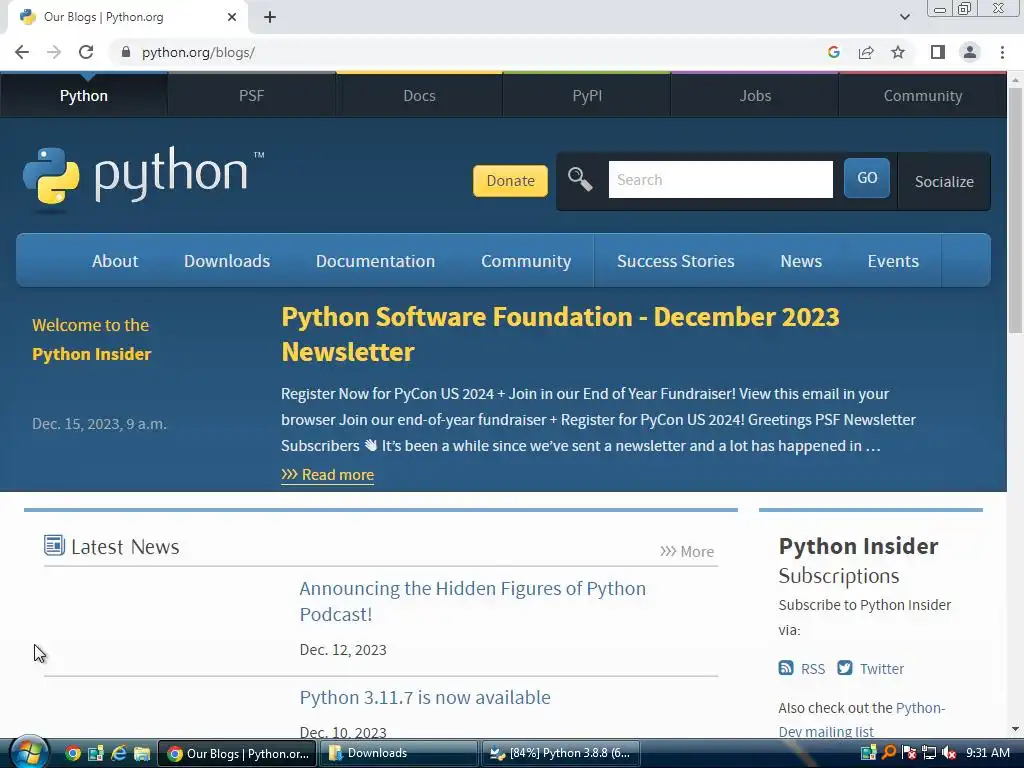Click the RSS feed icon
Viewport: 1024px width, 768px height.
tap(786, 668)
